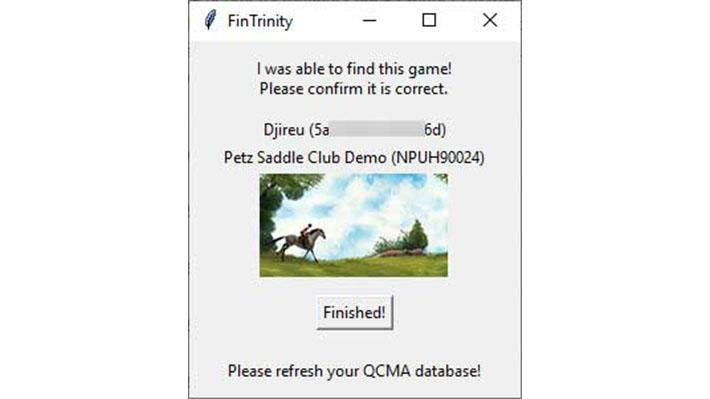This screenshot has width=710, height=399.
Task: Click the "Please refresh your QCMA database!" notice
Action: point(354,371)
